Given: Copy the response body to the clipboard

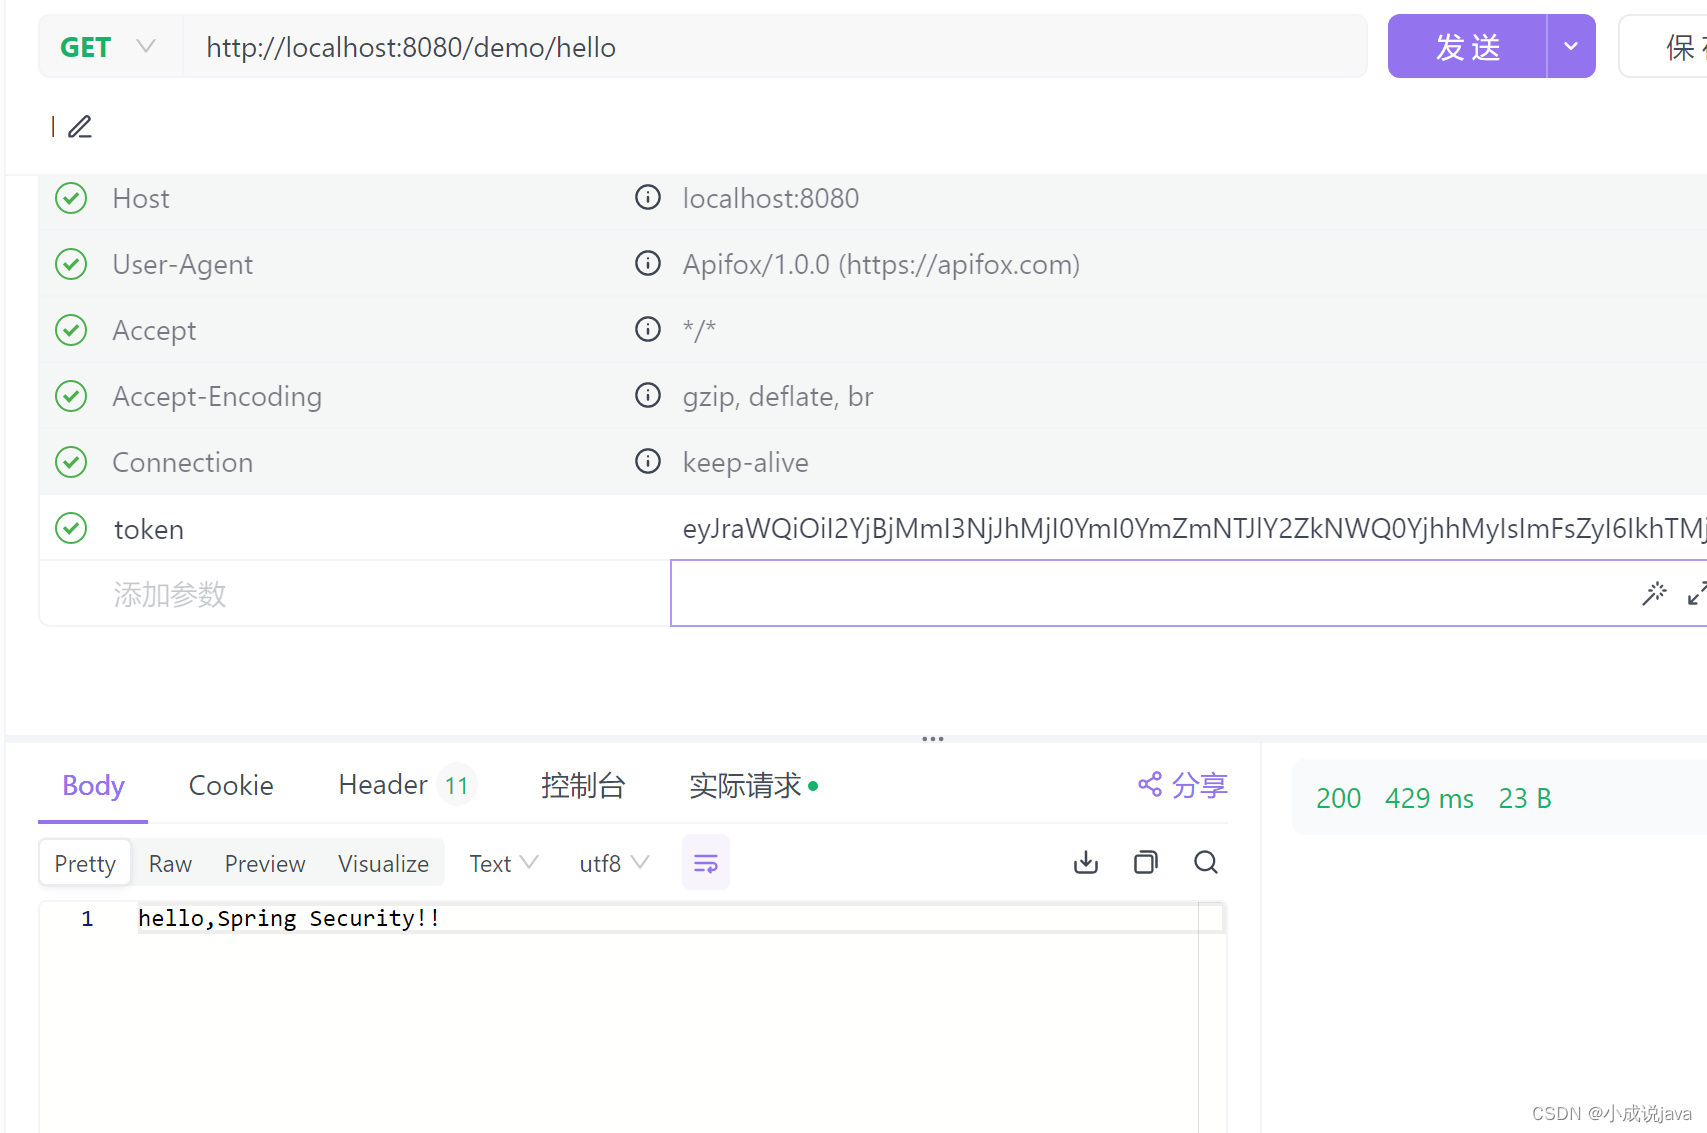Looking at the screenshot, I should click(1146, 862).
